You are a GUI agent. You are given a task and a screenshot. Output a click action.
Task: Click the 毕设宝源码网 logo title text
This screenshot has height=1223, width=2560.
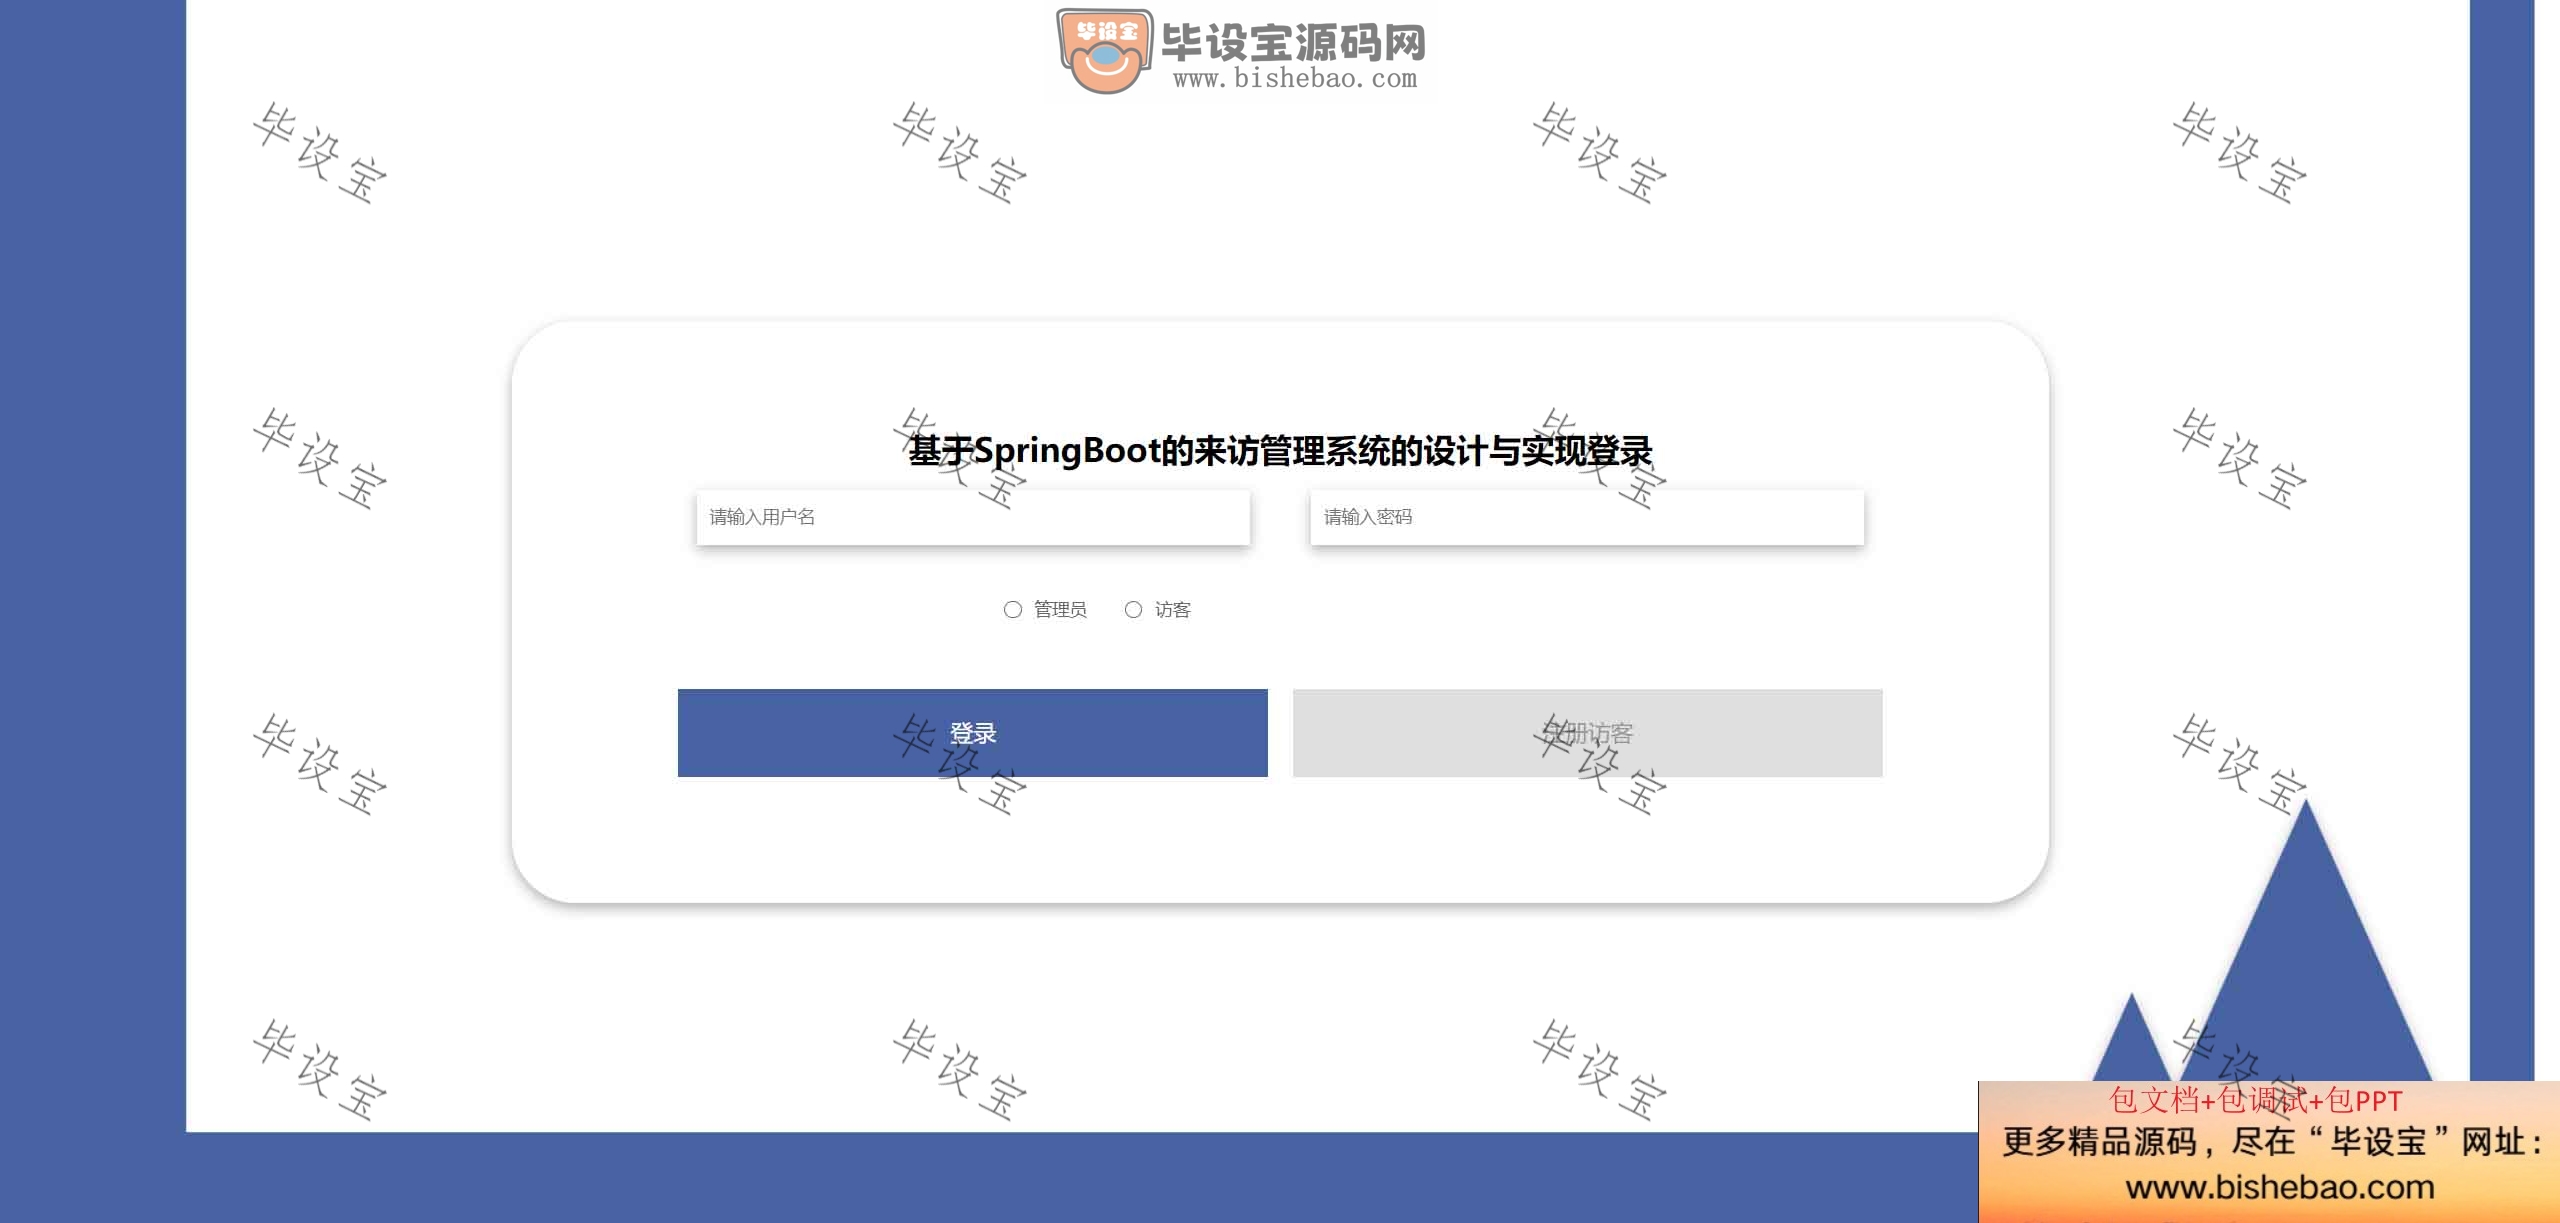(x=1293, y=42)
